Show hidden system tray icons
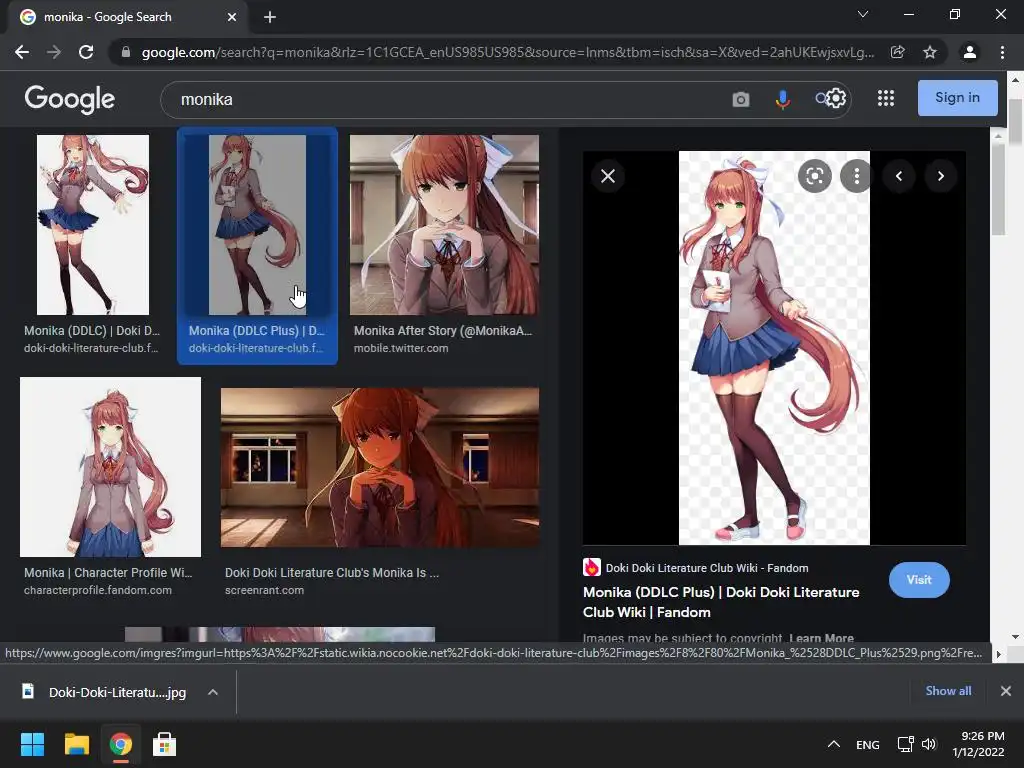1024x768 pixels. (834, 744)
